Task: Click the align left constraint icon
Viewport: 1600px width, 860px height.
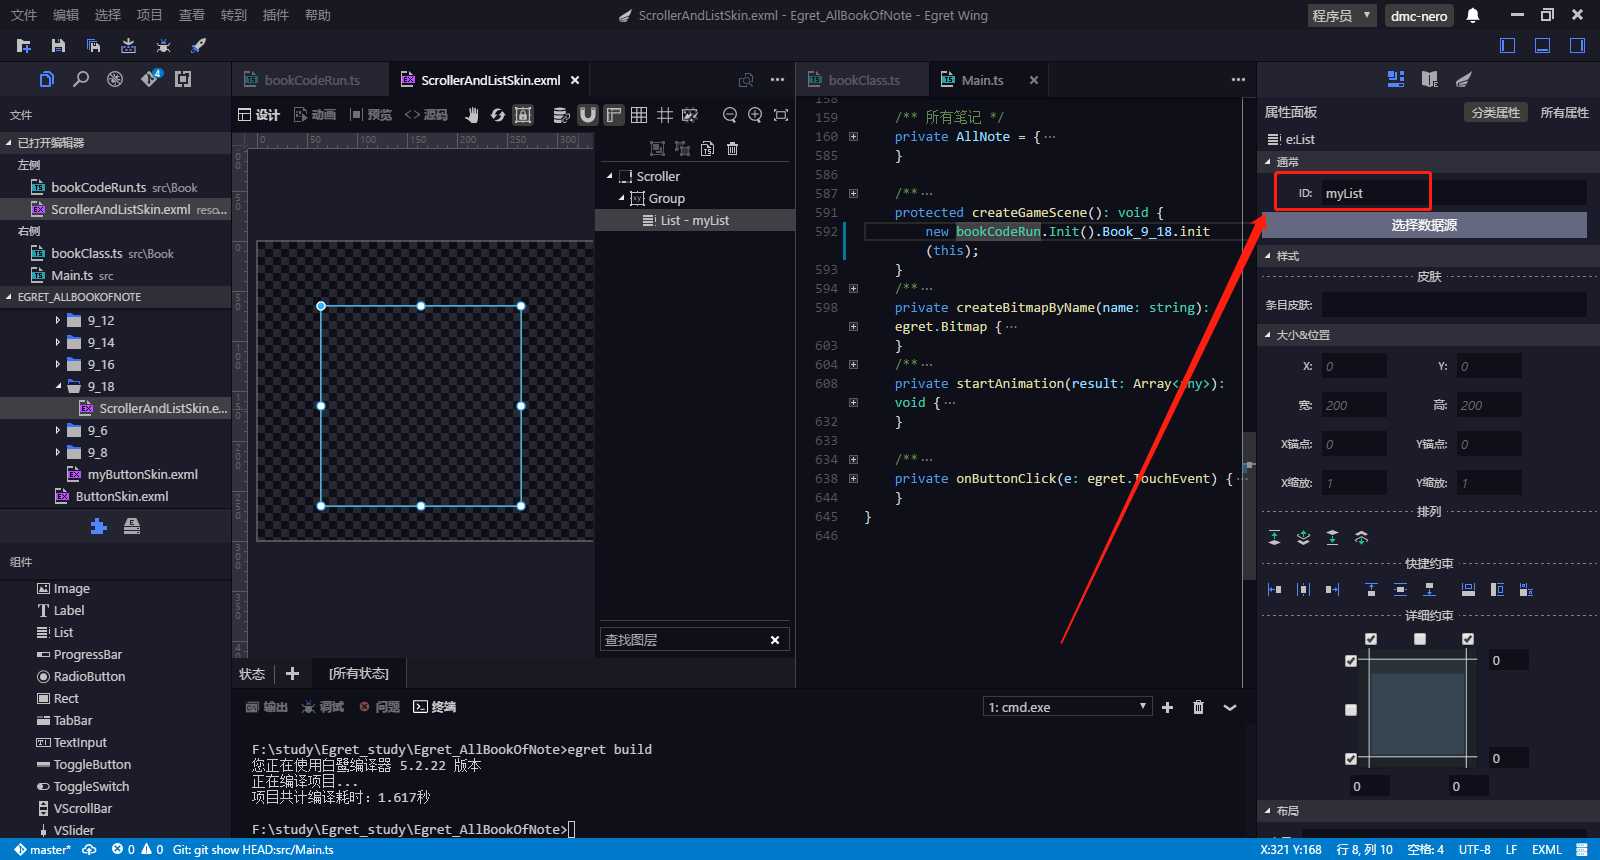Action: (x=1274, y=589)
